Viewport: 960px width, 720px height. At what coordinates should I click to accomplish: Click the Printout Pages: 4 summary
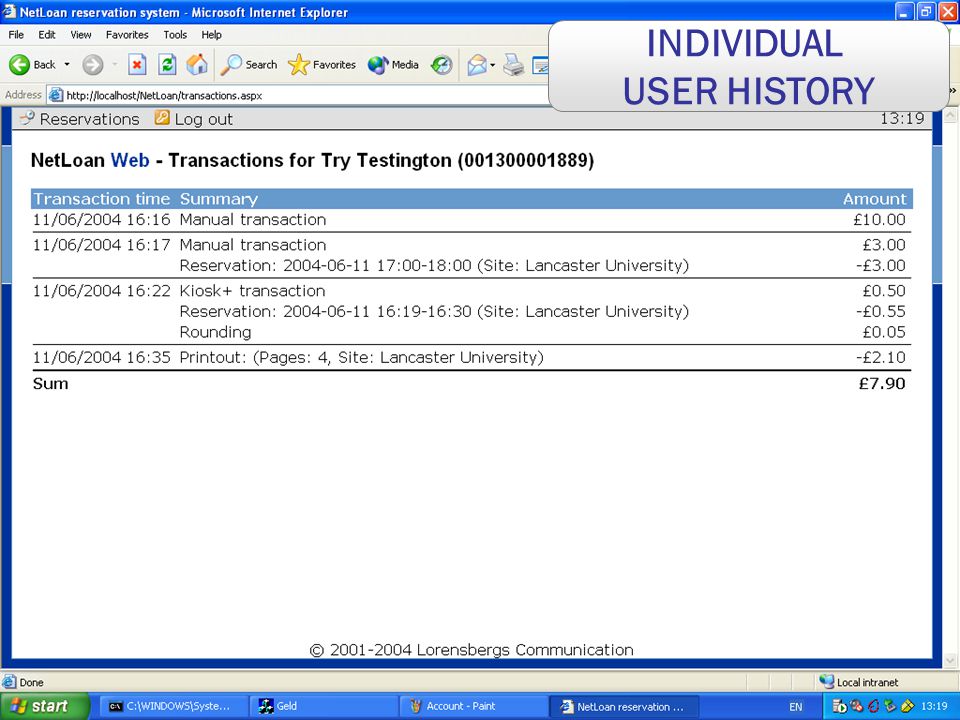361,358
